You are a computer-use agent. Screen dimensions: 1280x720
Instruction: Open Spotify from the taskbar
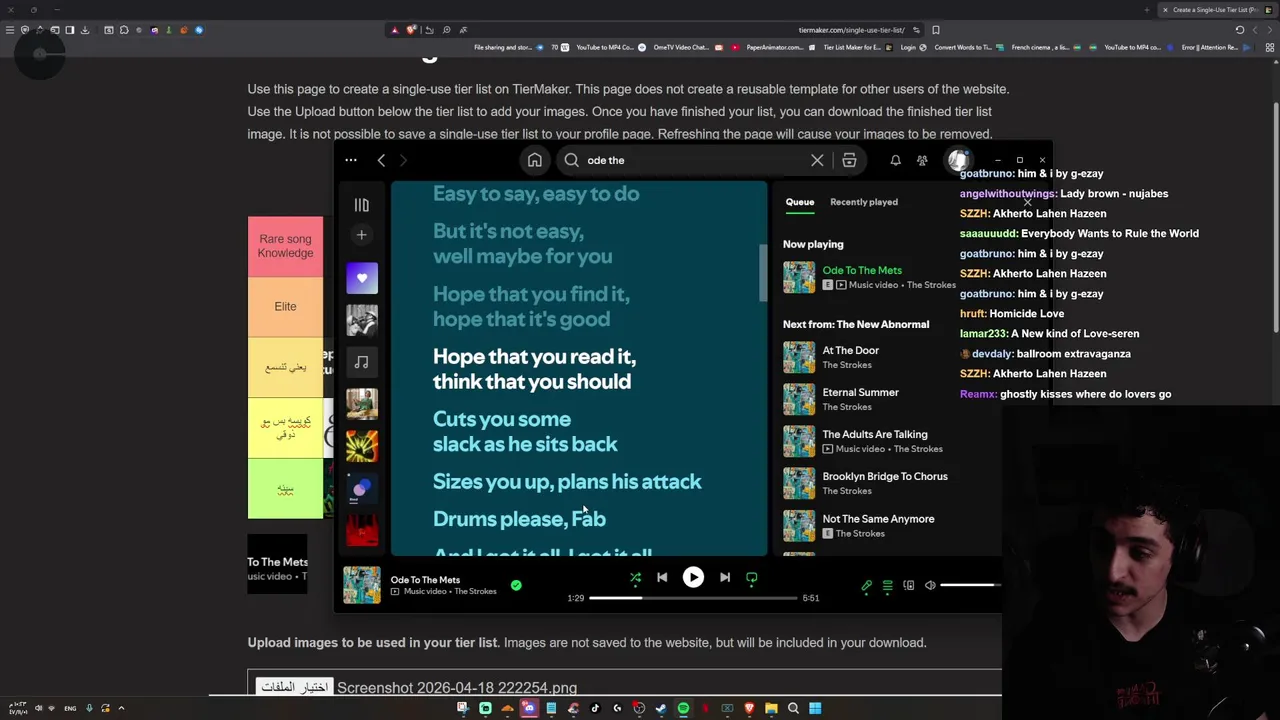click(x=683, y=708)
